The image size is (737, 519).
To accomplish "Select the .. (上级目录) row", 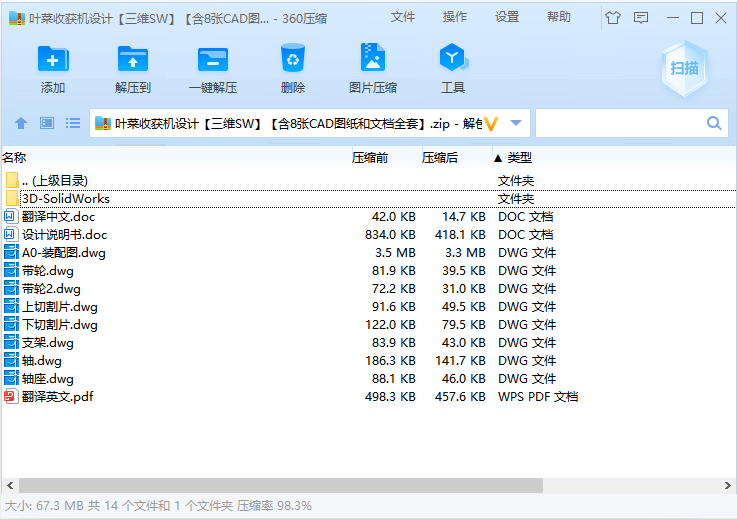I will pos(369,181).
